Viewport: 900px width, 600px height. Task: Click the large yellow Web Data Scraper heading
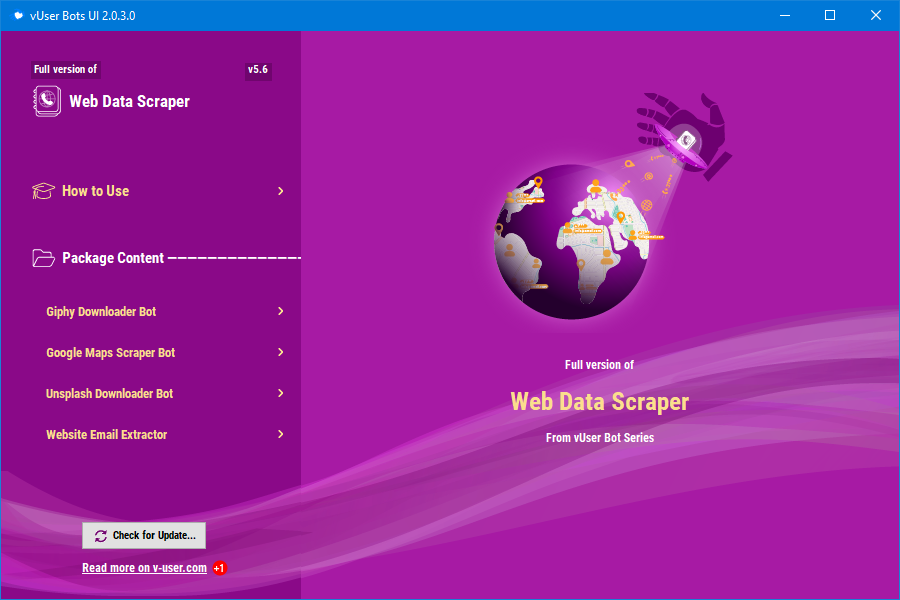point(600,401)
